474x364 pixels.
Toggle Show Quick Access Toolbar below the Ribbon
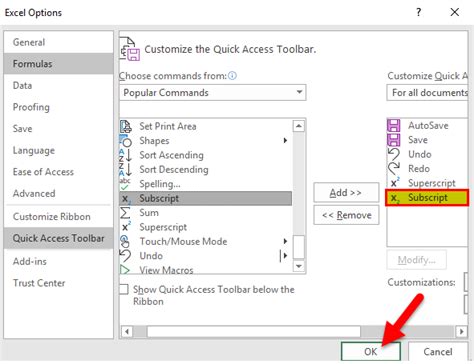point(124,289)
